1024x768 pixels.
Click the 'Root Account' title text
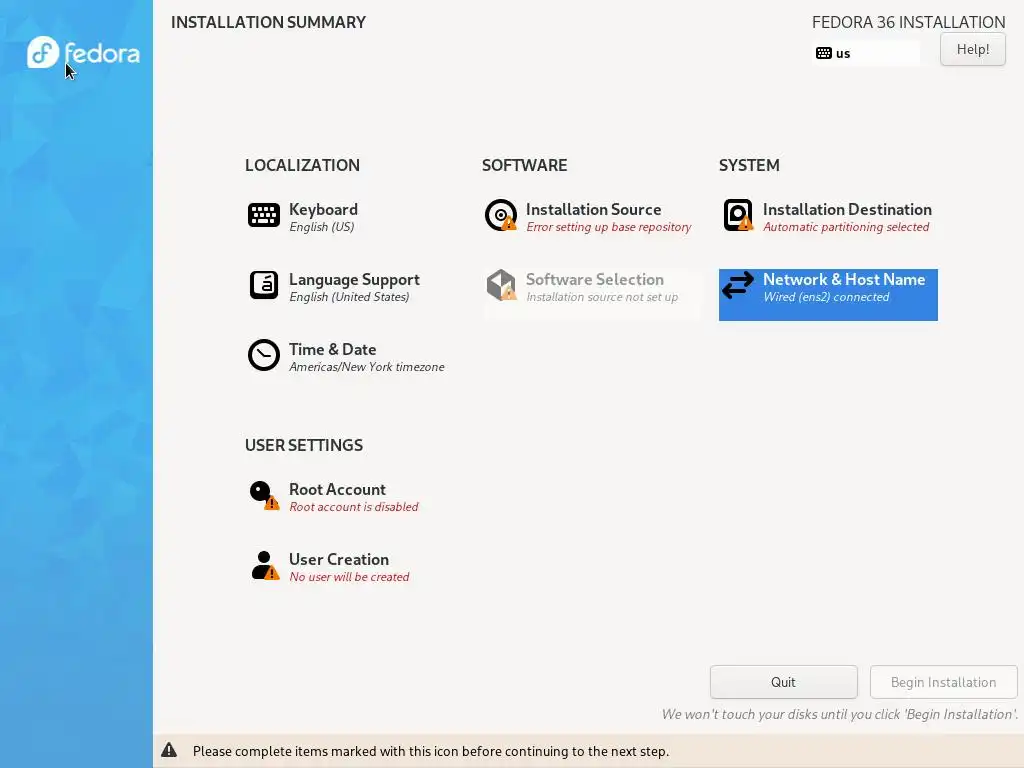[338, 490]
